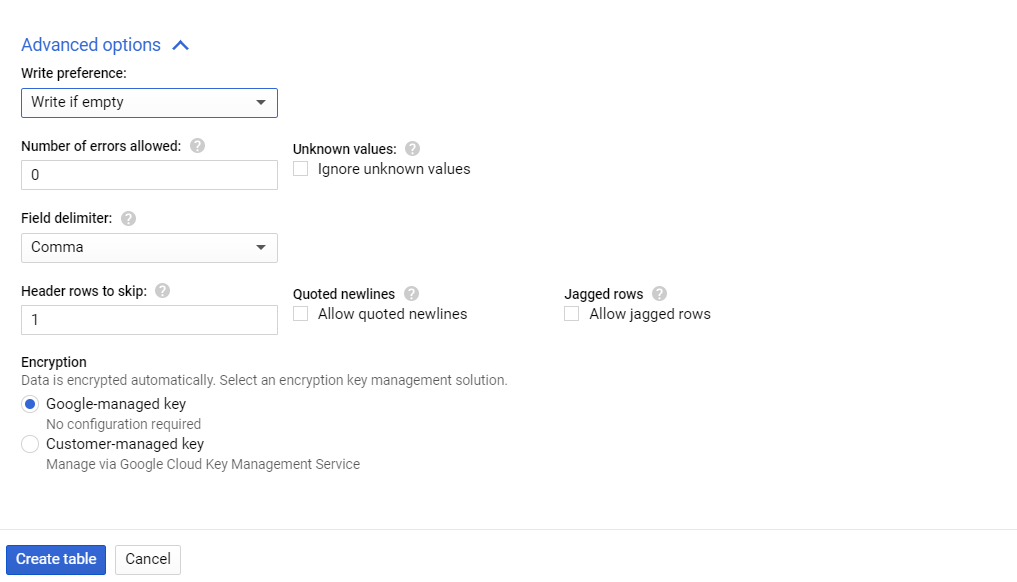
Task: Open the Write preference dropdown
Action: pos(149,103)
